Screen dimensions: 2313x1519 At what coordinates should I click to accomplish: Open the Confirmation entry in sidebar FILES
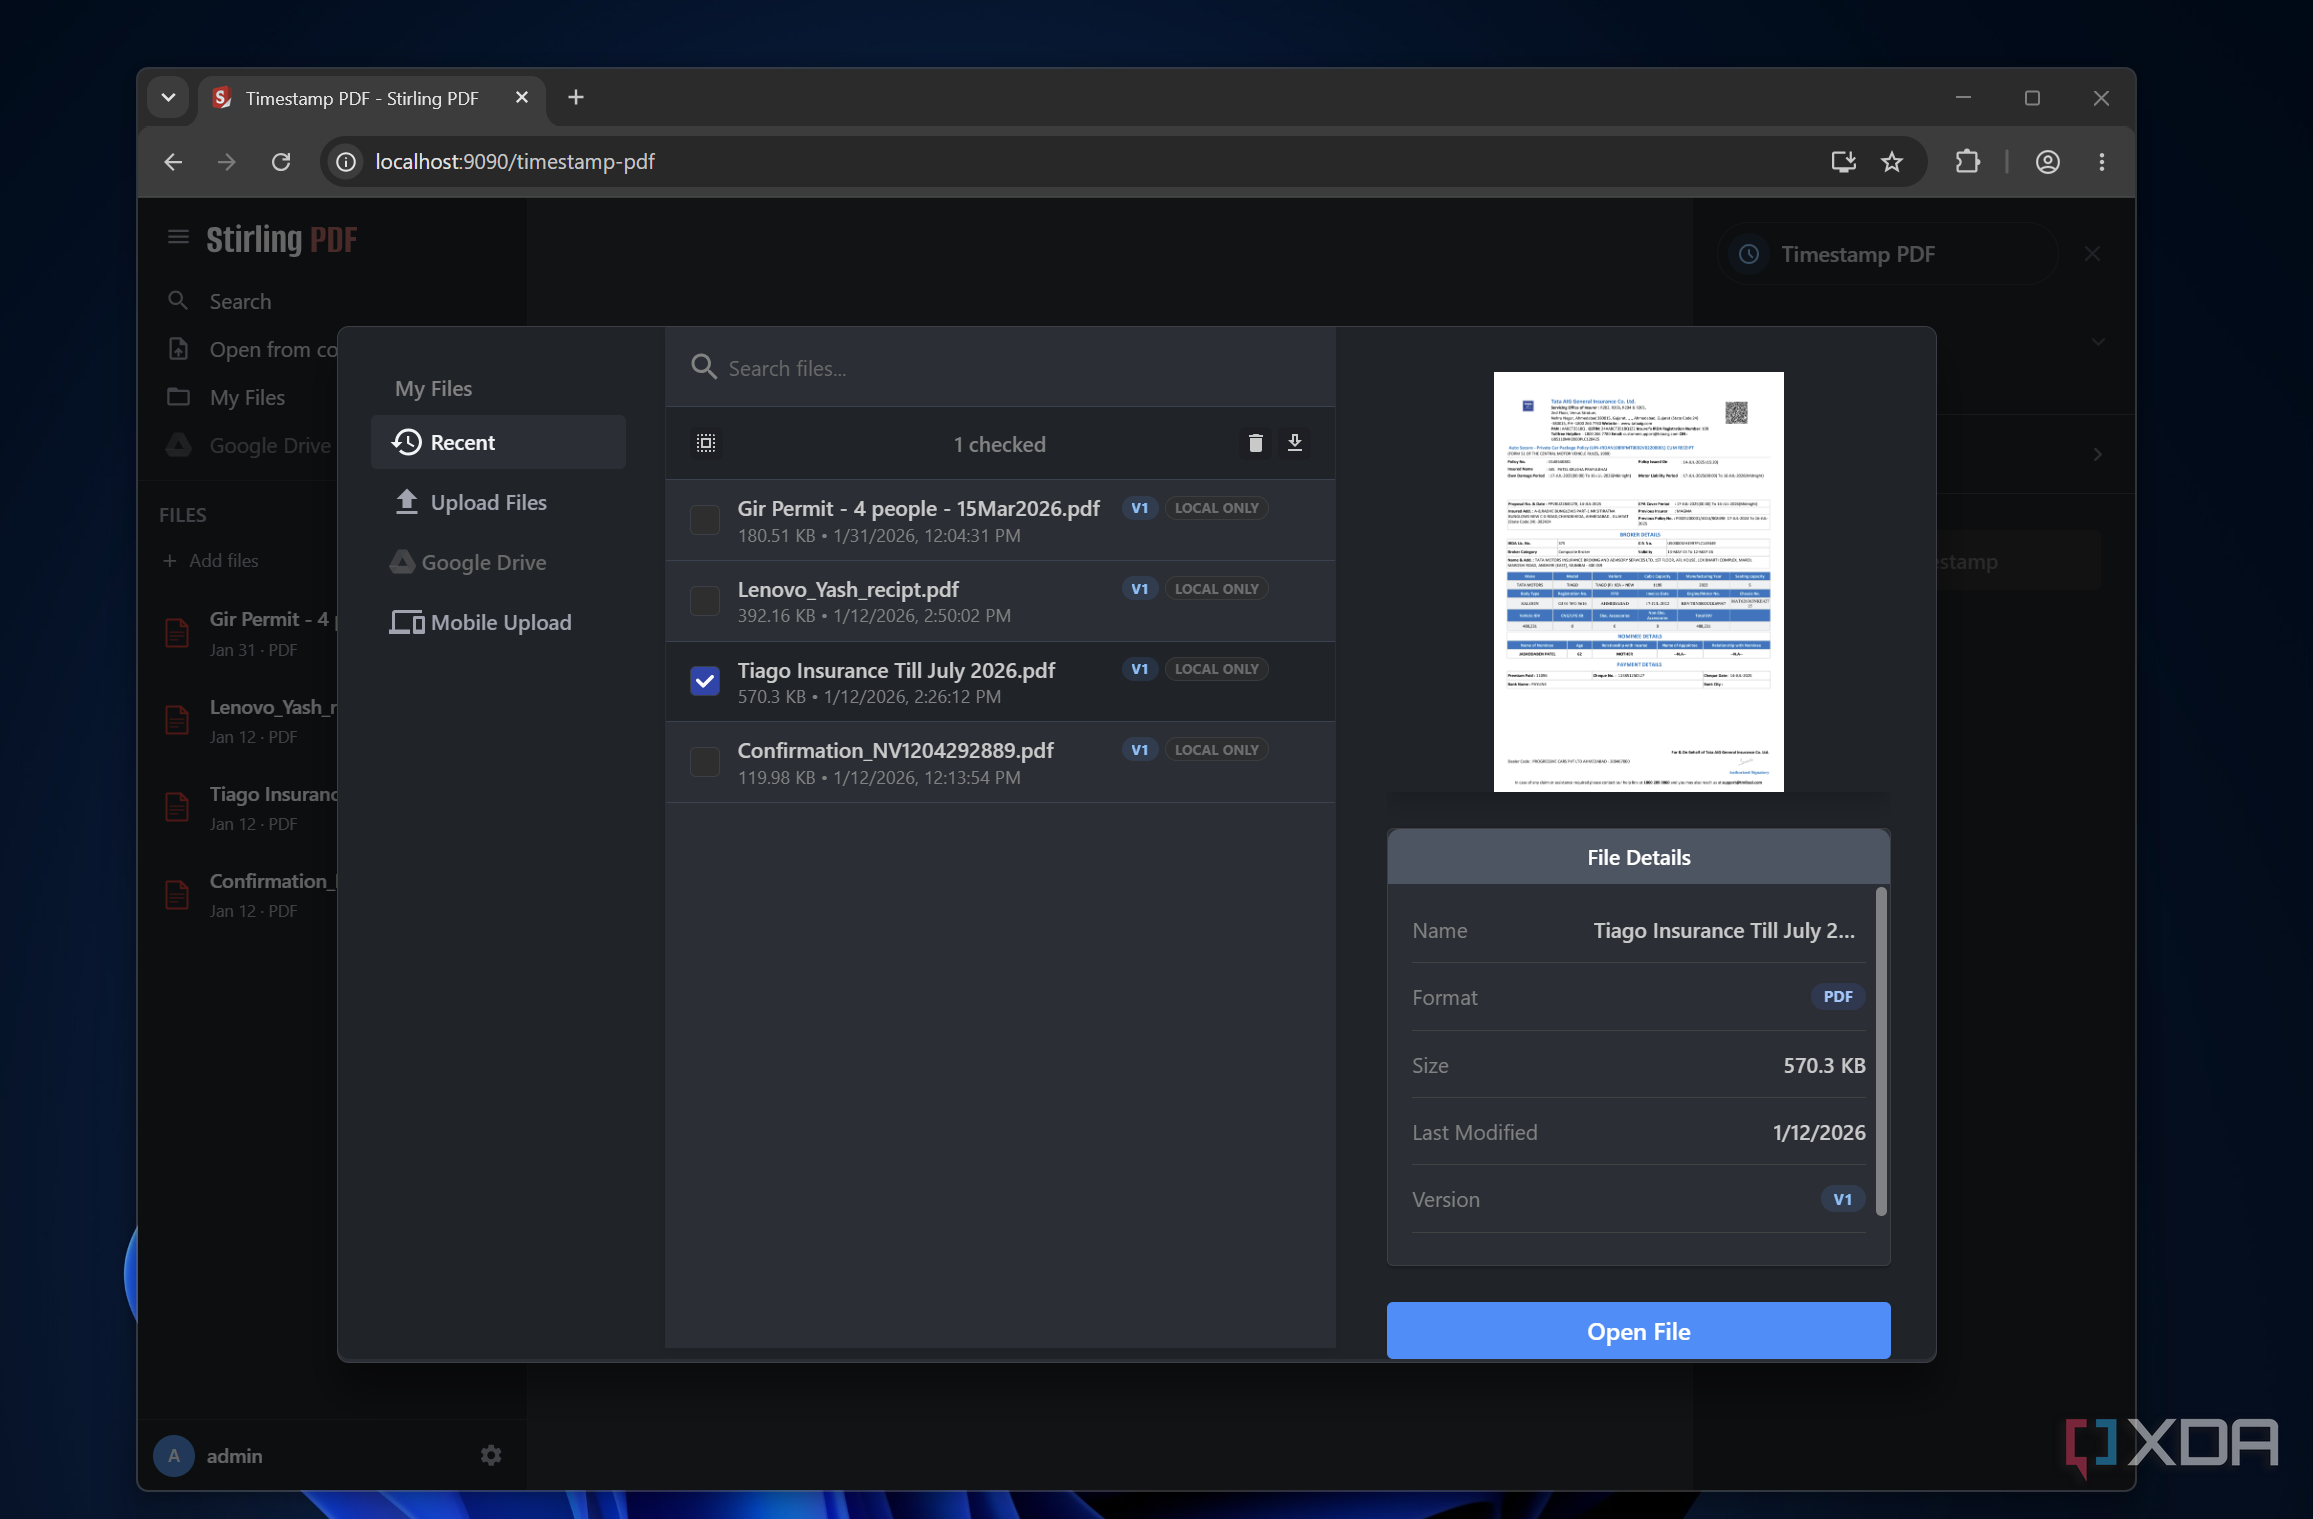click(250, 894)
